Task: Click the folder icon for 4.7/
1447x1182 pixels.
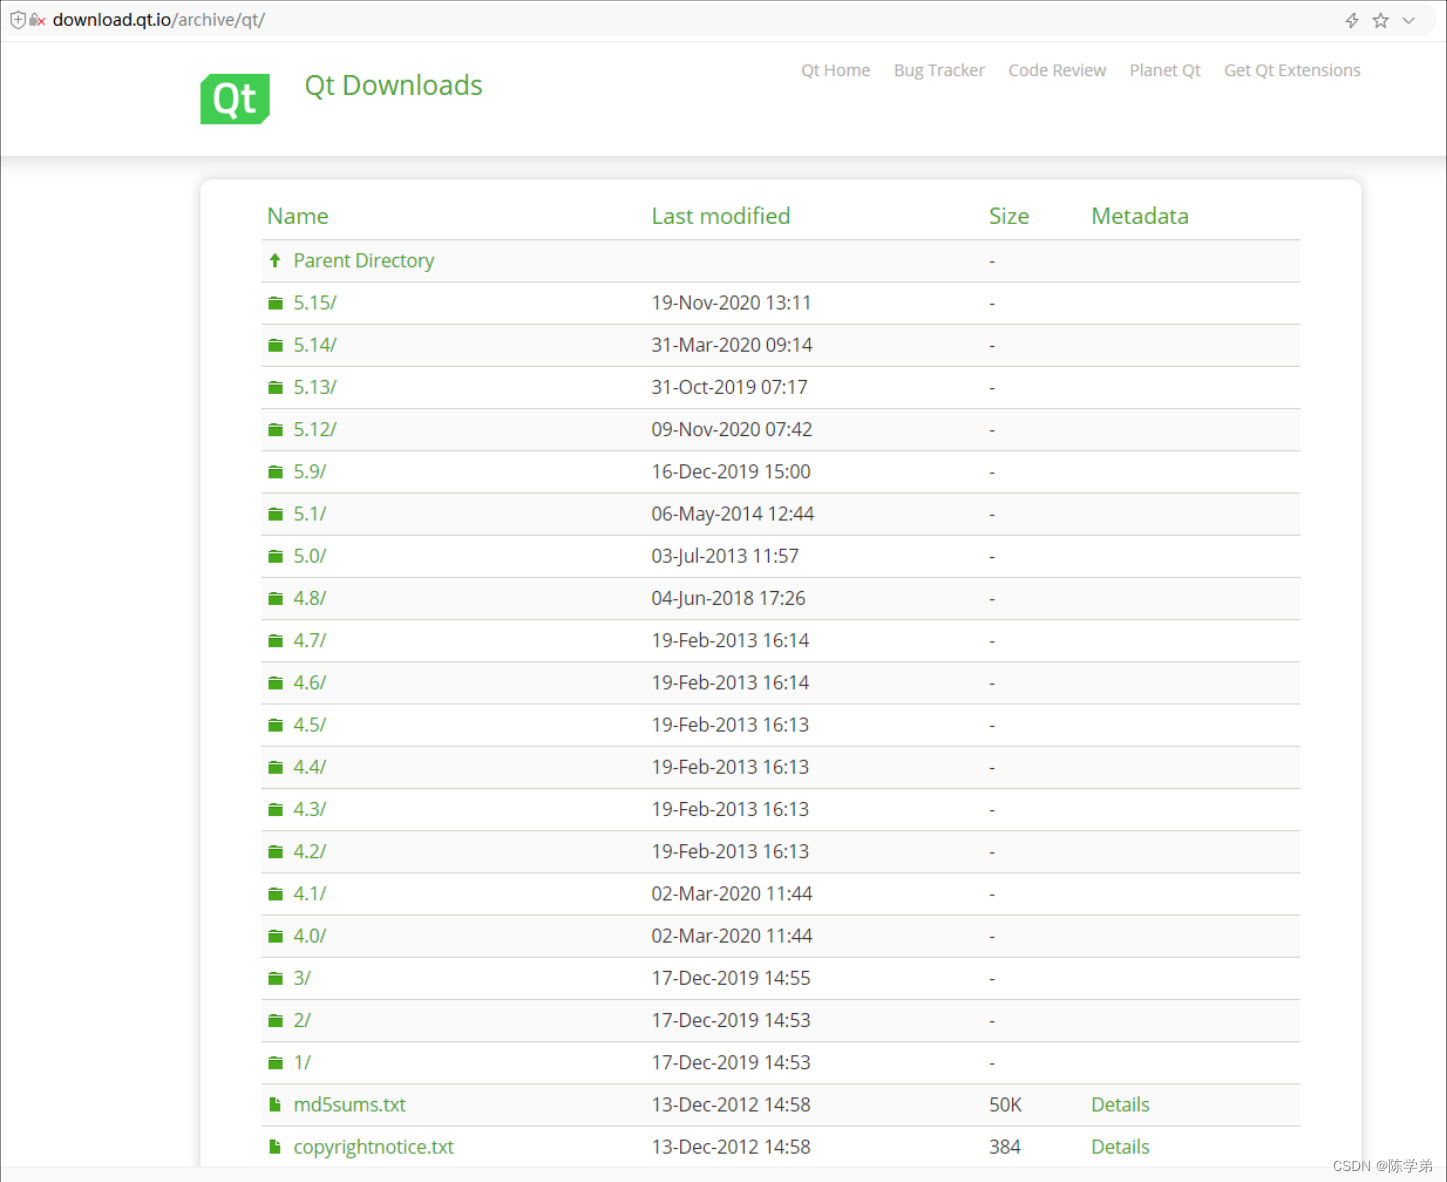Action: (276, 641)
